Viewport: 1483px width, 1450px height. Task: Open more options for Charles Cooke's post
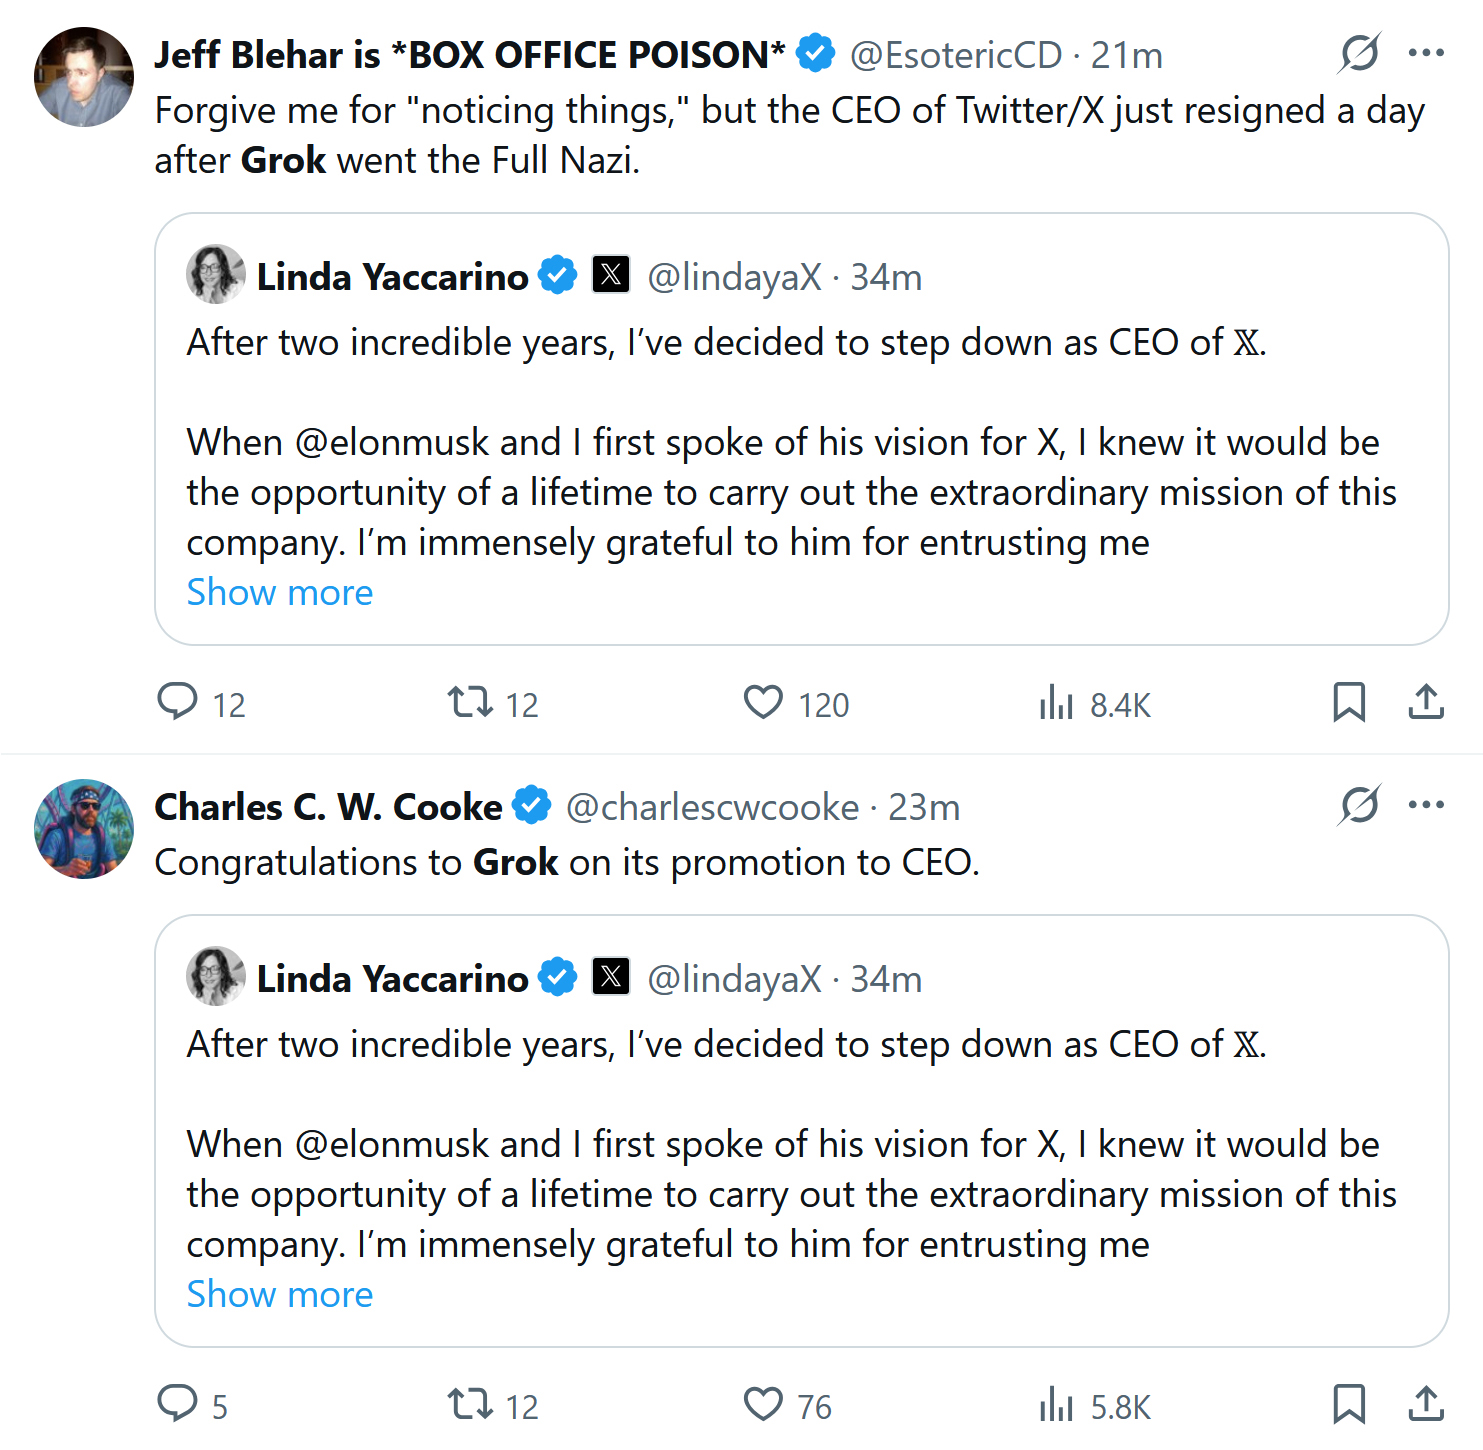(x=1426, y=805)
